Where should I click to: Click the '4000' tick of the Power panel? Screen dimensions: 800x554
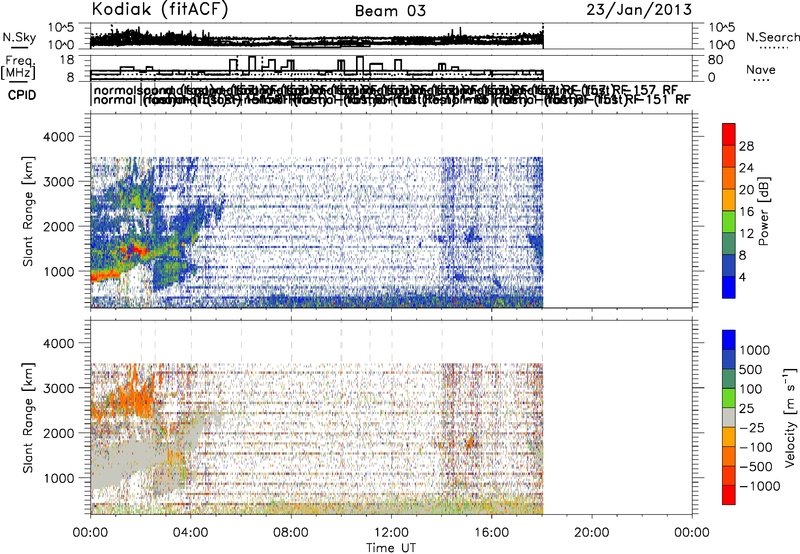[59, 137]
